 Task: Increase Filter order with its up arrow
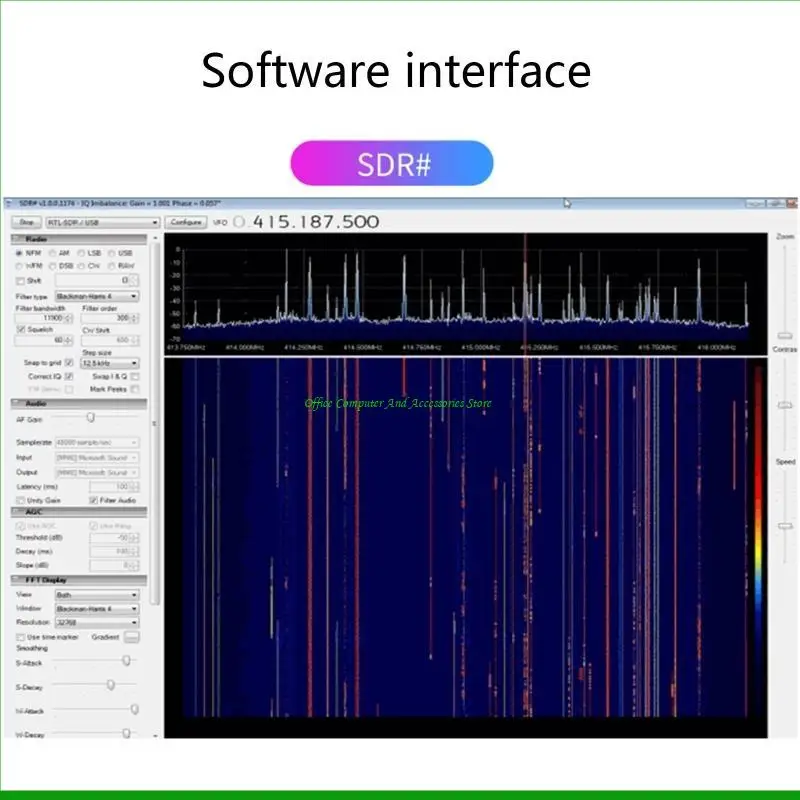click(x=135, y=317)
